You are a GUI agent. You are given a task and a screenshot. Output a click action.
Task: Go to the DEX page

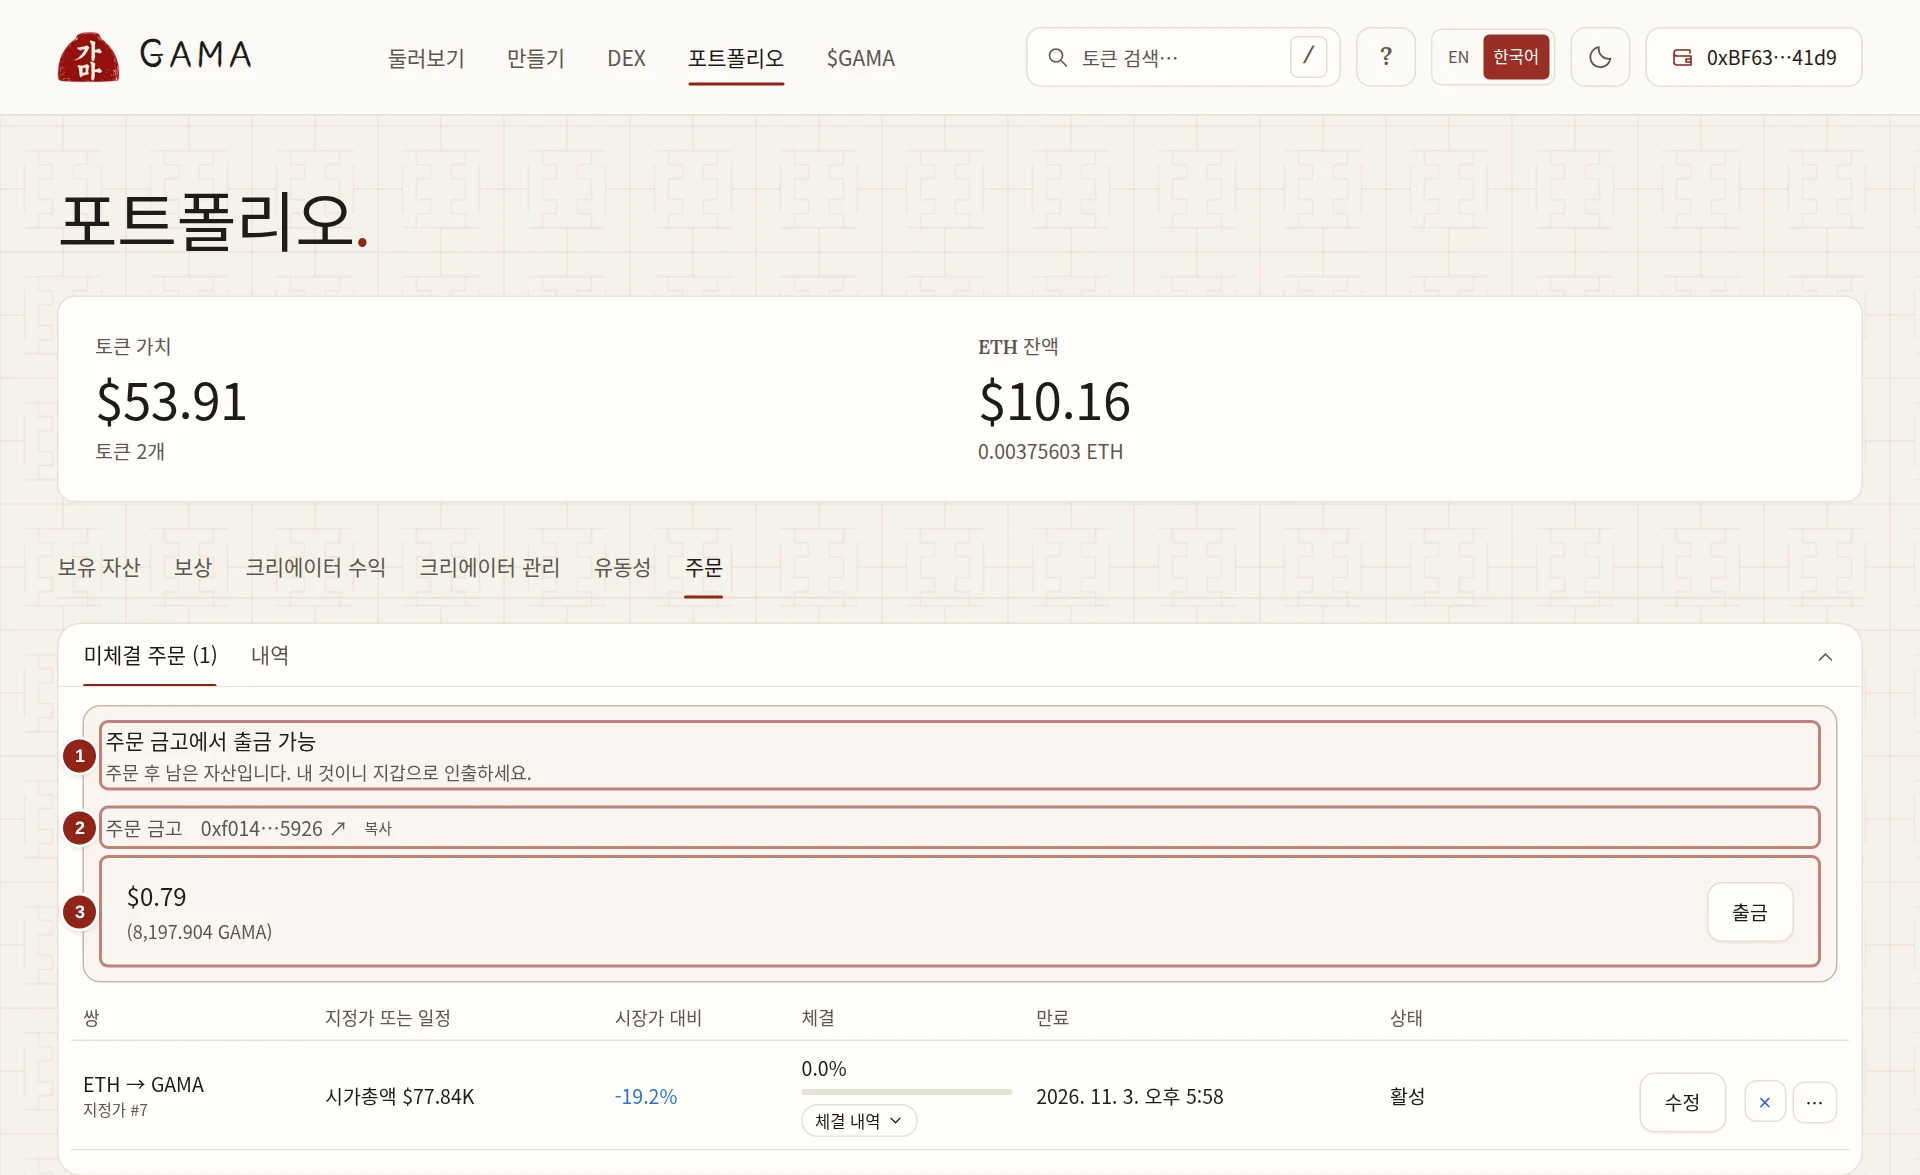click(x=626, y=58)
